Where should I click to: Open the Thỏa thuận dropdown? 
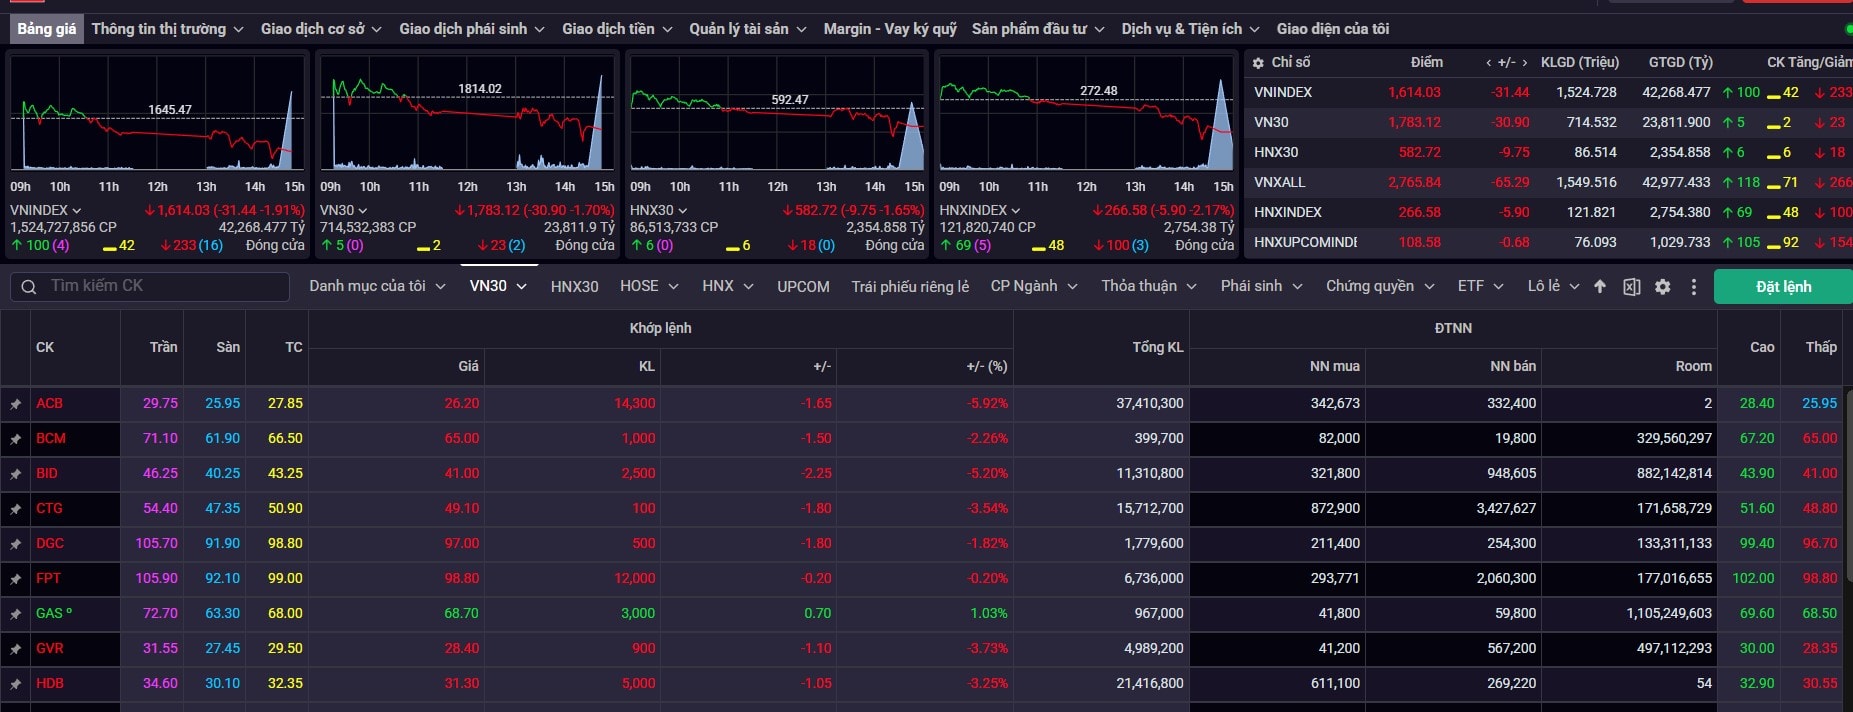pyautogui.click(x=1149, y=286)
